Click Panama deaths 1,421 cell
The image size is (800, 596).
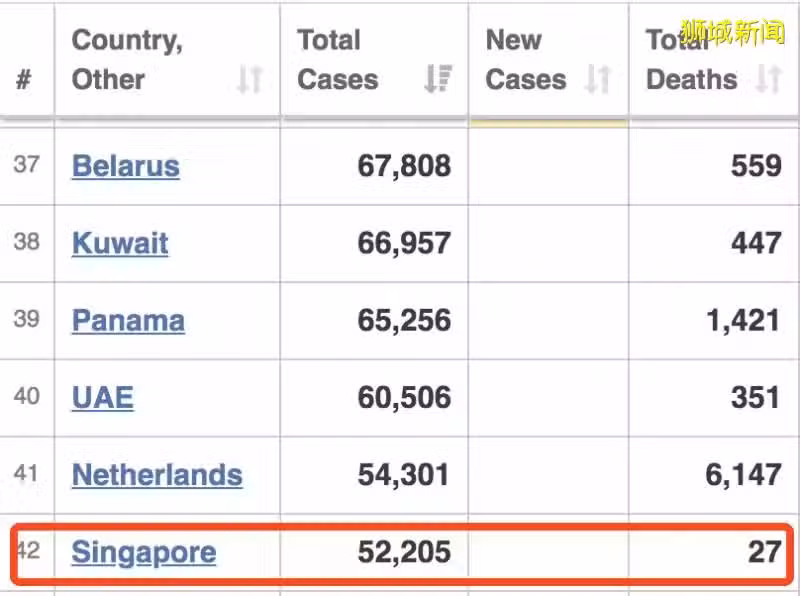(x=714, y=321)
